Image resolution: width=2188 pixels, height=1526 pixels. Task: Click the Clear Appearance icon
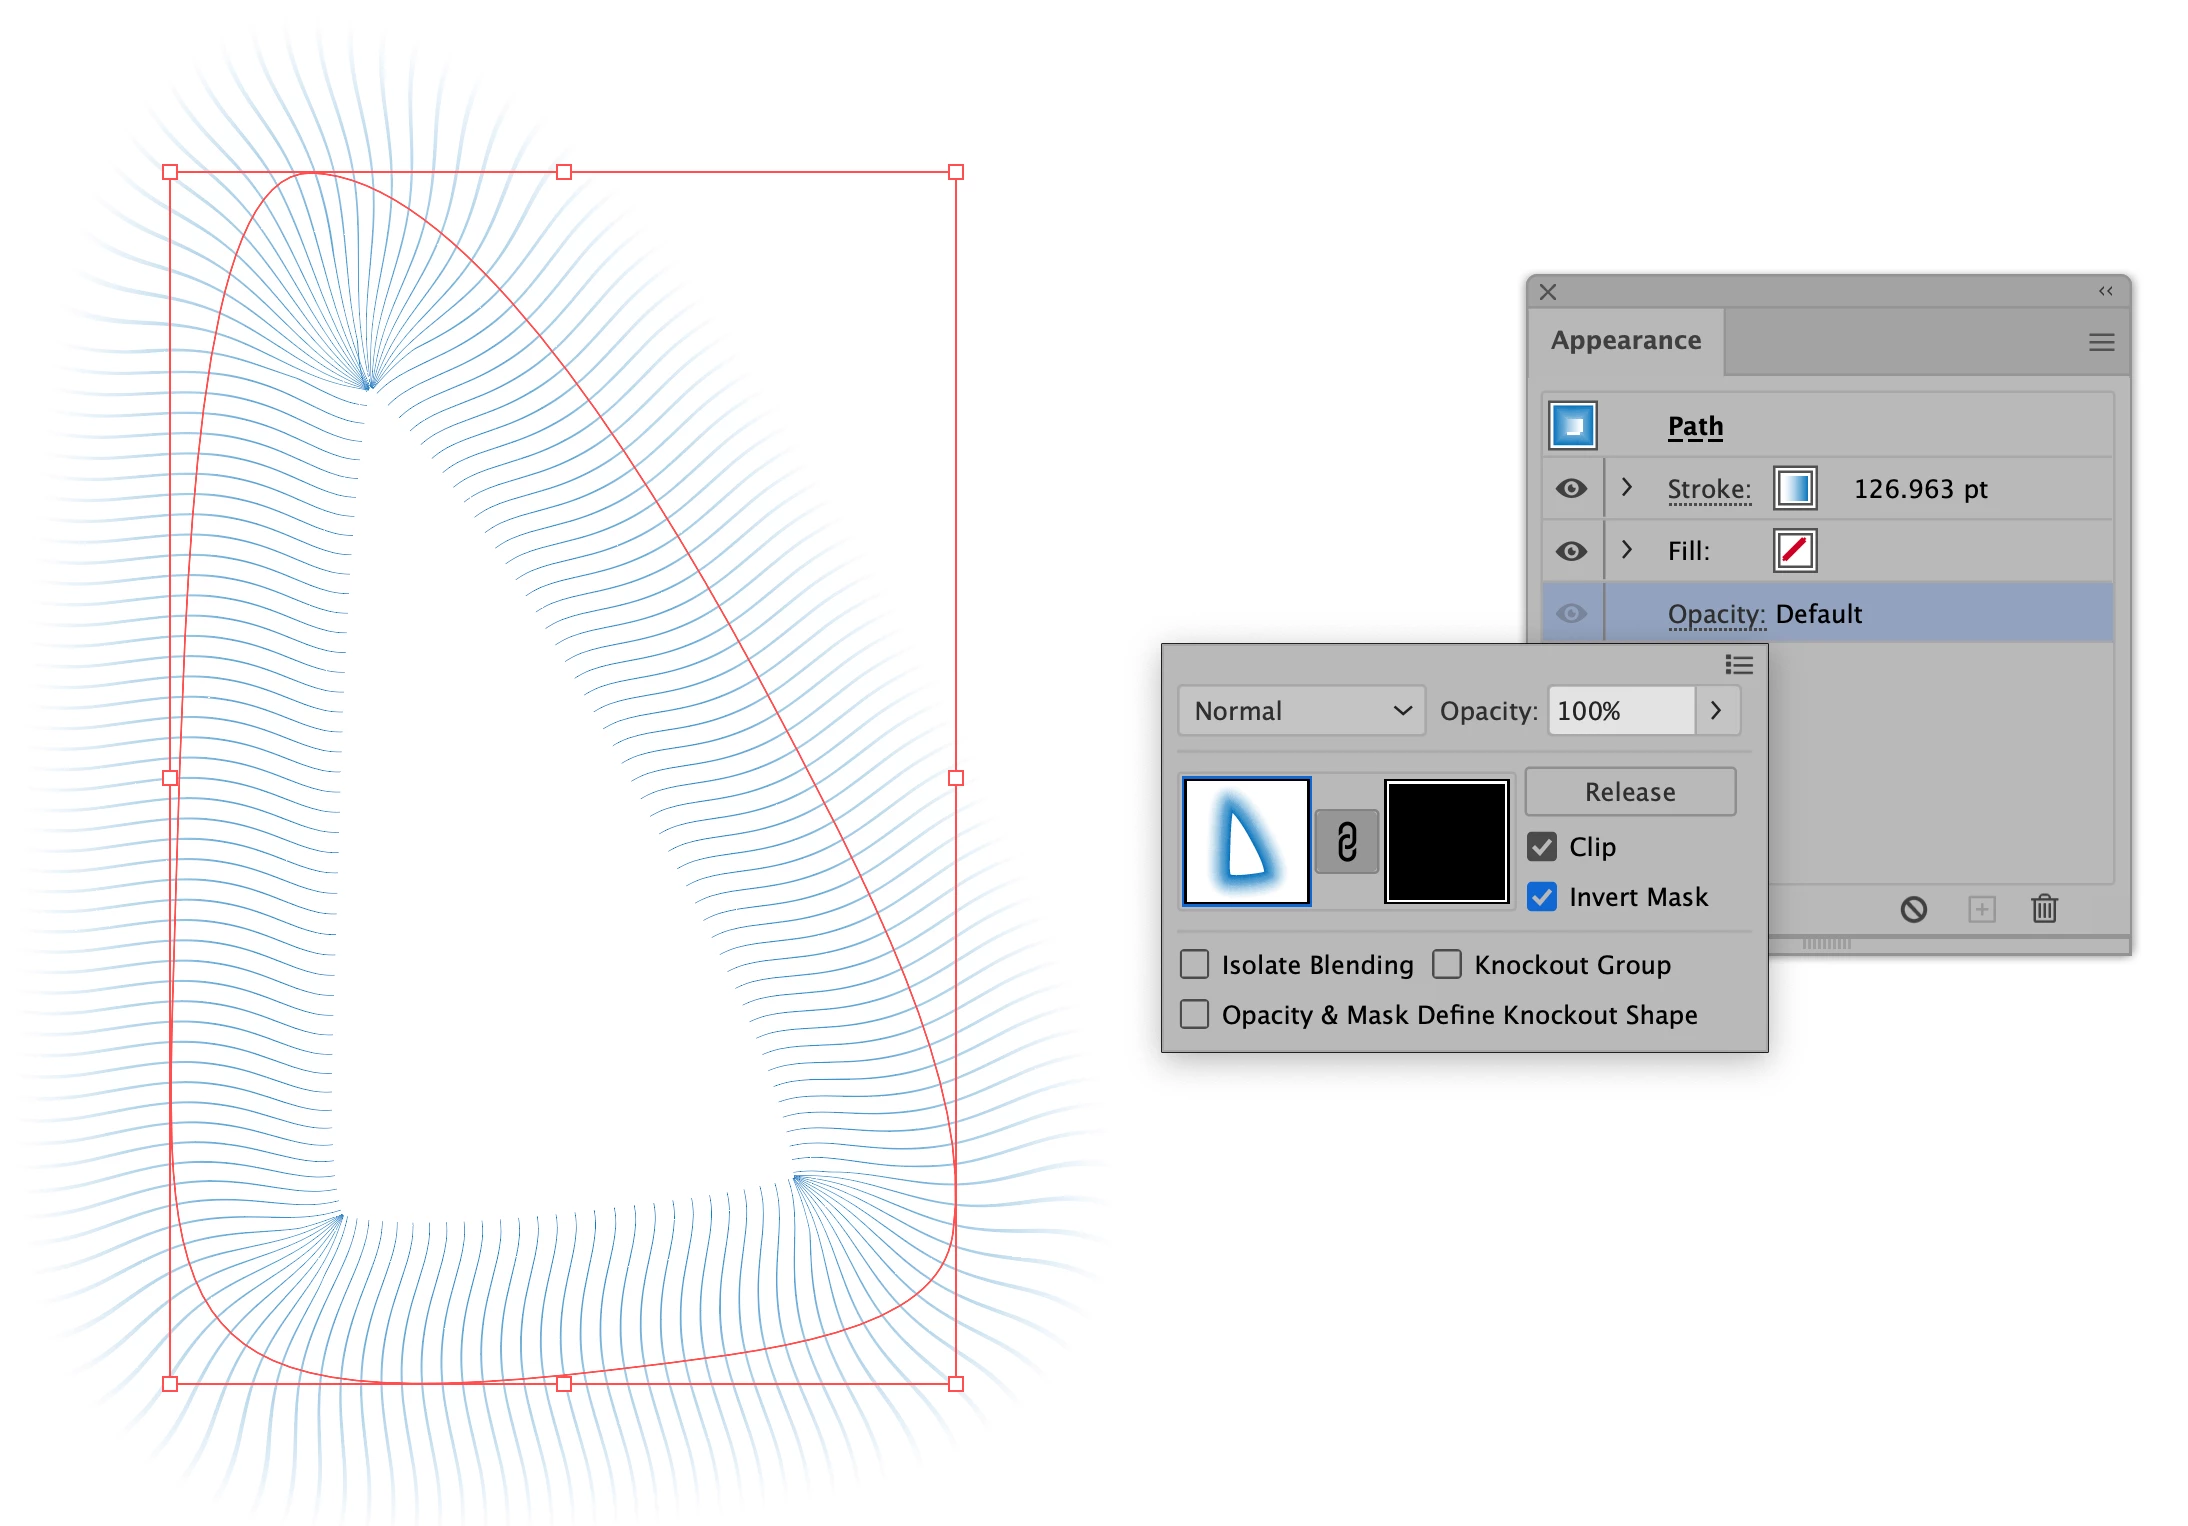1913,909
